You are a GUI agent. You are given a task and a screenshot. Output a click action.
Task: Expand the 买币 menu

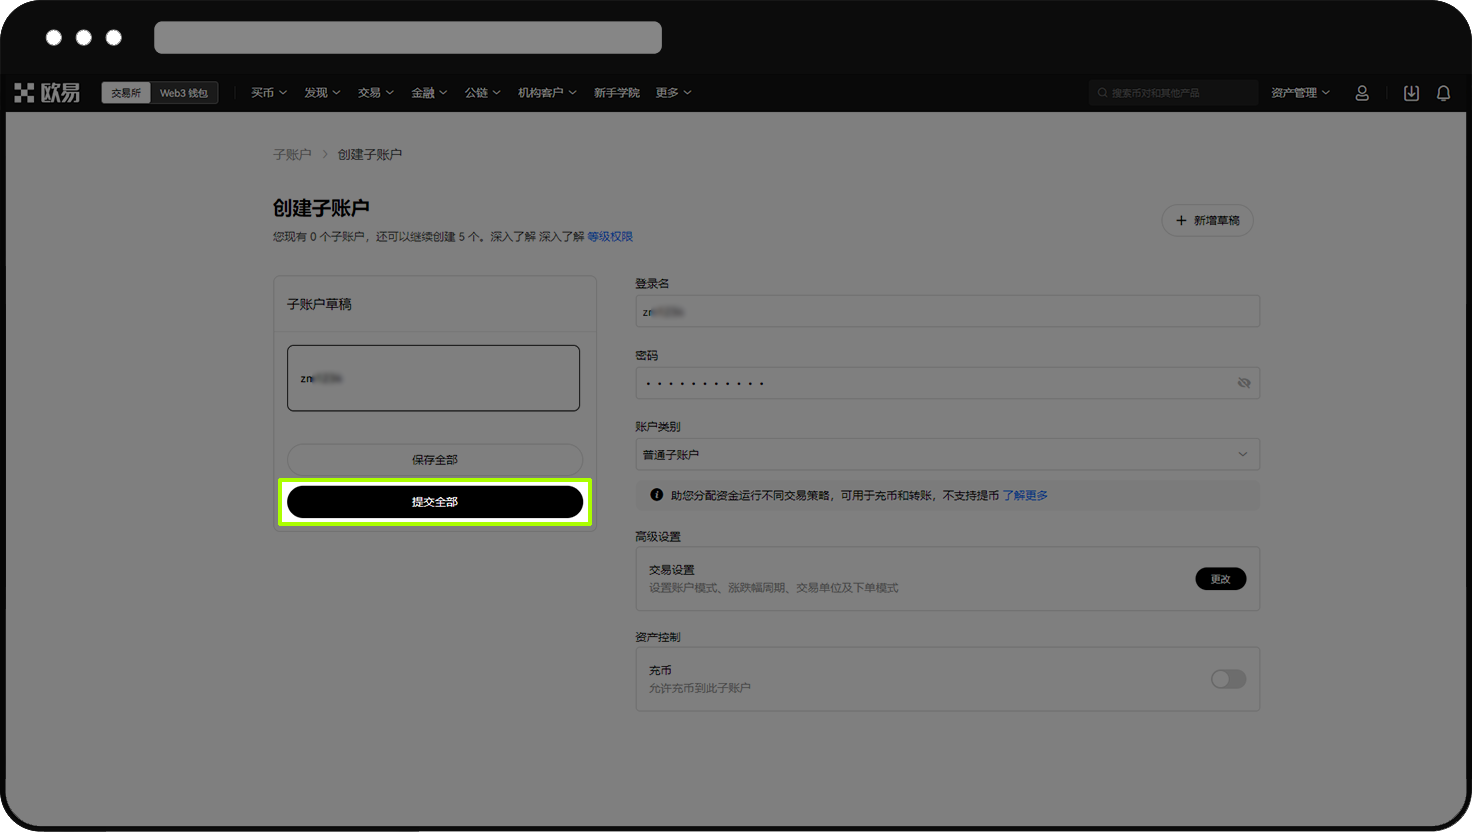268,93
